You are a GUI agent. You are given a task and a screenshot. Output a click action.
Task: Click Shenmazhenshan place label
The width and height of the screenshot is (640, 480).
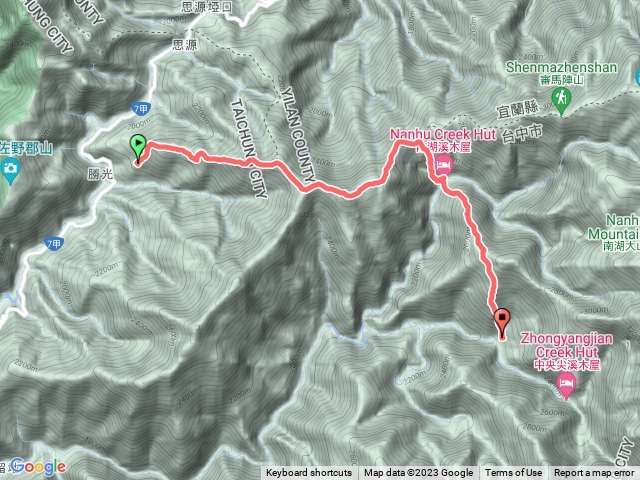point(562,67)
